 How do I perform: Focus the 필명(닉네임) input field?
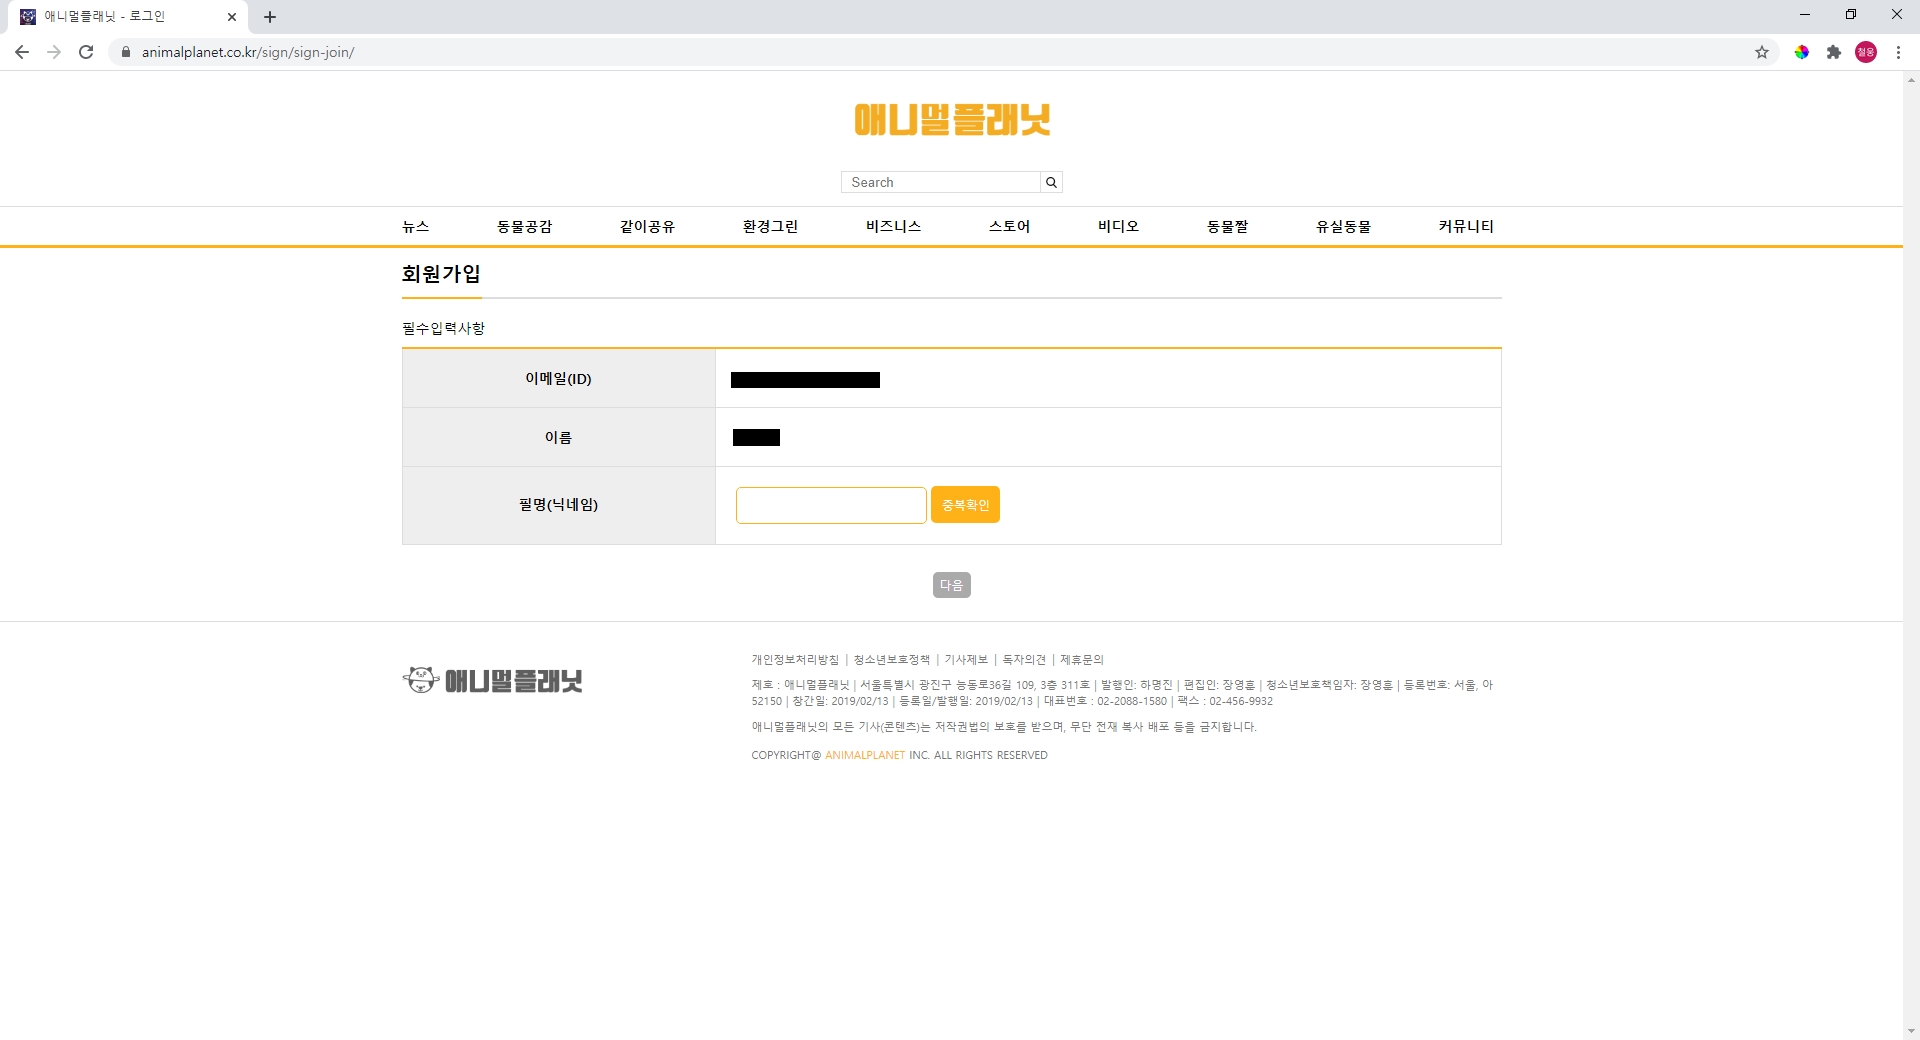pos(831,505)
